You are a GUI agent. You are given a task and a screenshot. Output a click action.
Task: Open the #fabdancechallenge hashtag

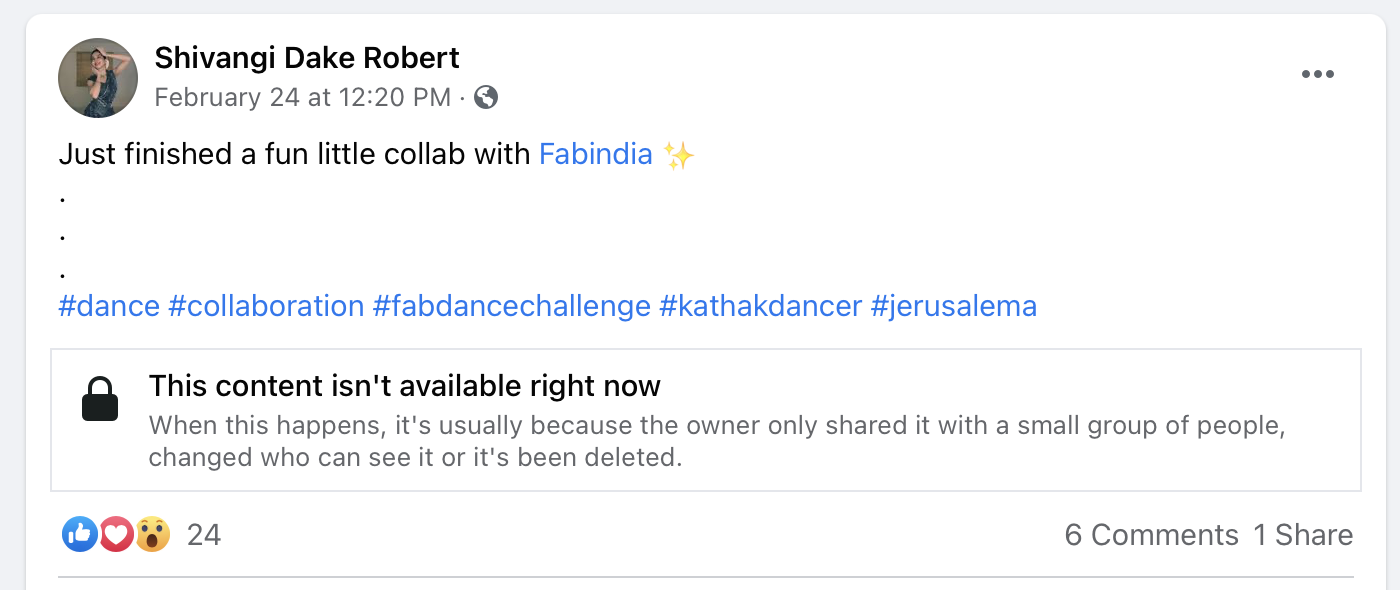coord(512,306)
